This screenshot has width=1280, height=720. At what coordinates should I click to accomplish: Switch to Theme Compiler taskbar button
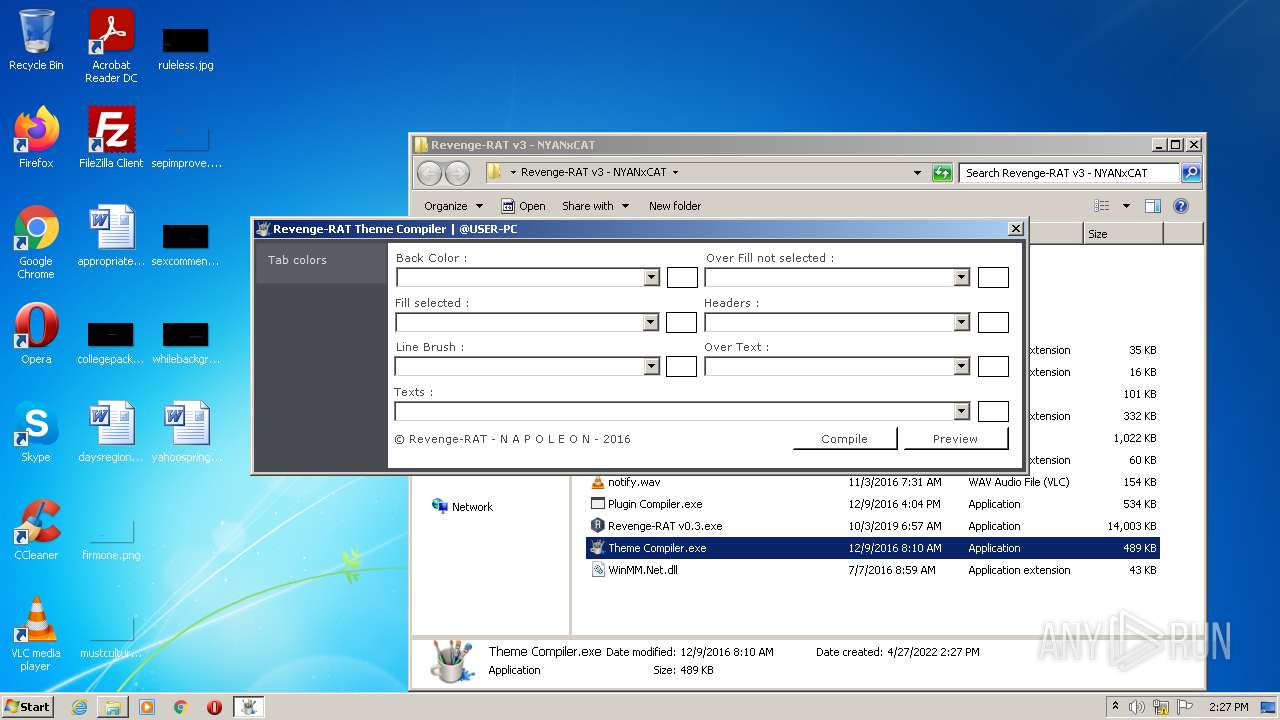(x=248, y=707)
